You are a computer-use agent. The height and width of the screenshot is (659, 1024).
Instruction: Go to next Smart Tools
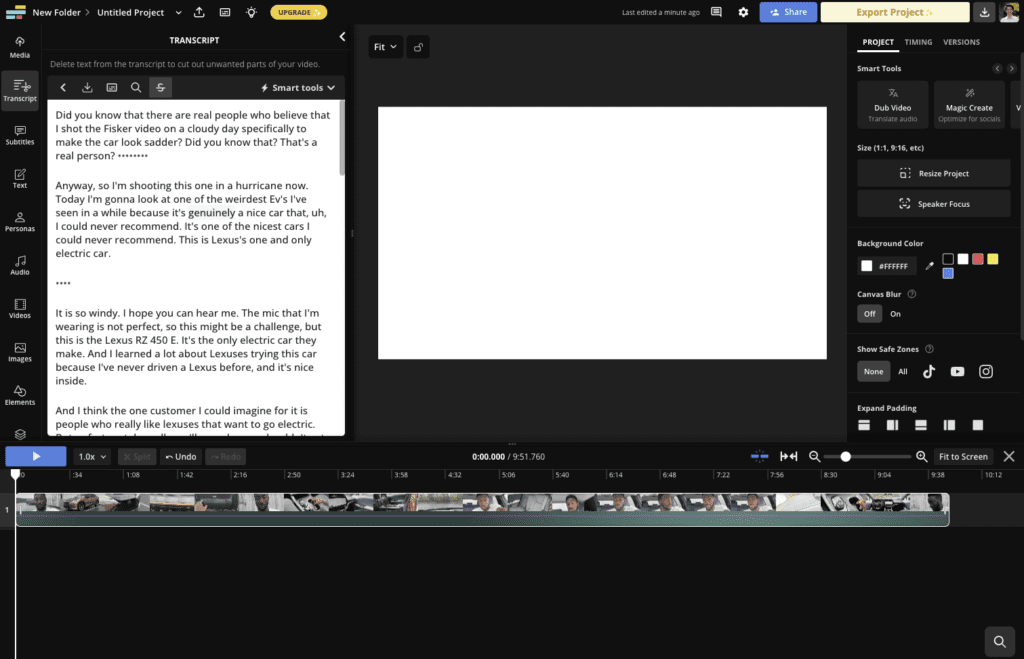(1012, 69)
